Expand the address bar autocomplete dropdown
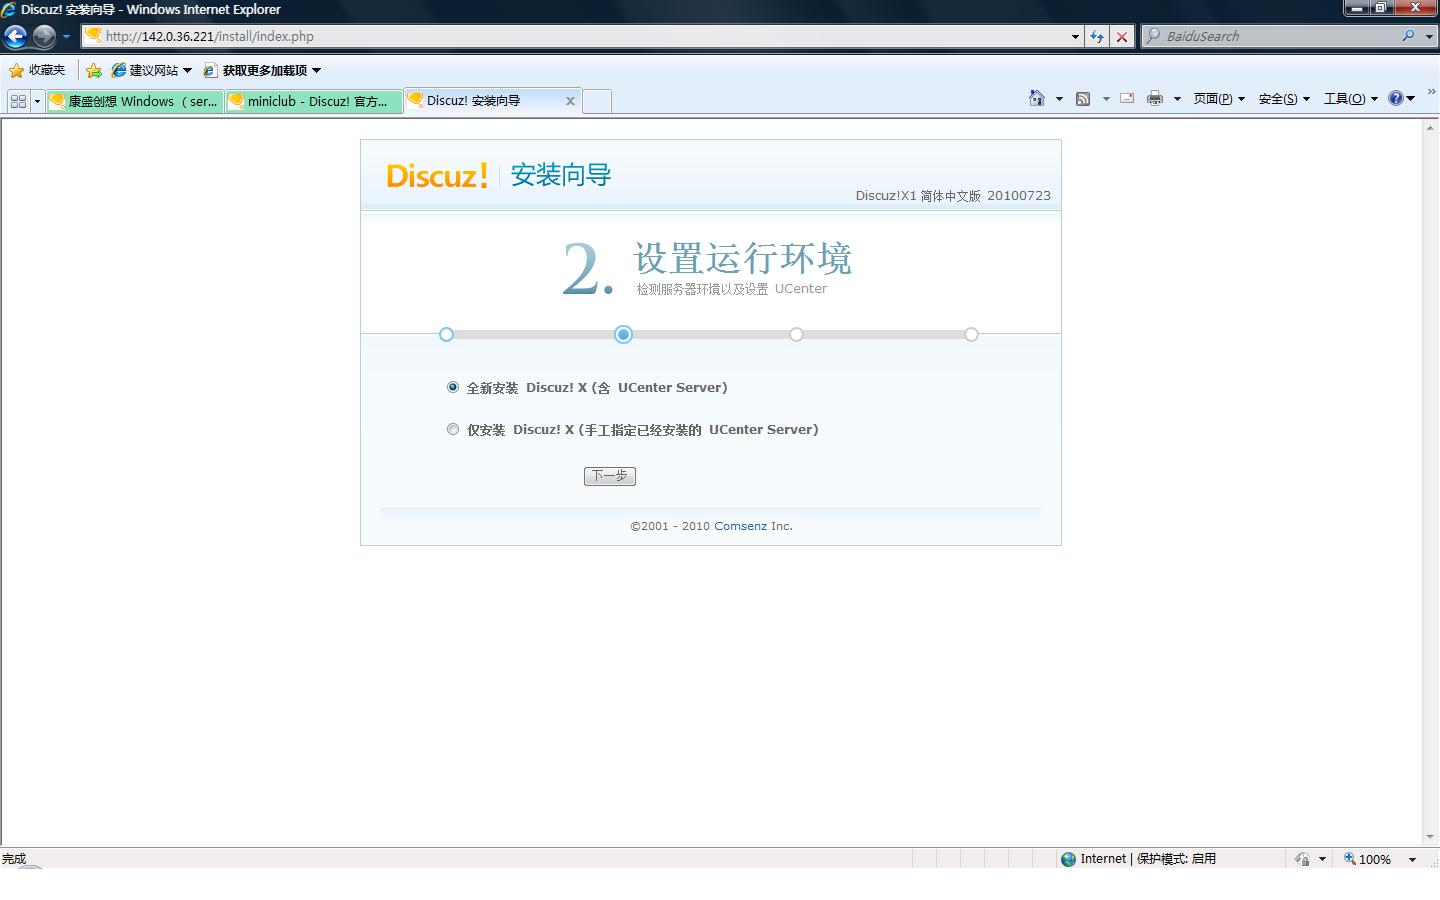Screen dimensions: 1440x900 coord(1075,37)
